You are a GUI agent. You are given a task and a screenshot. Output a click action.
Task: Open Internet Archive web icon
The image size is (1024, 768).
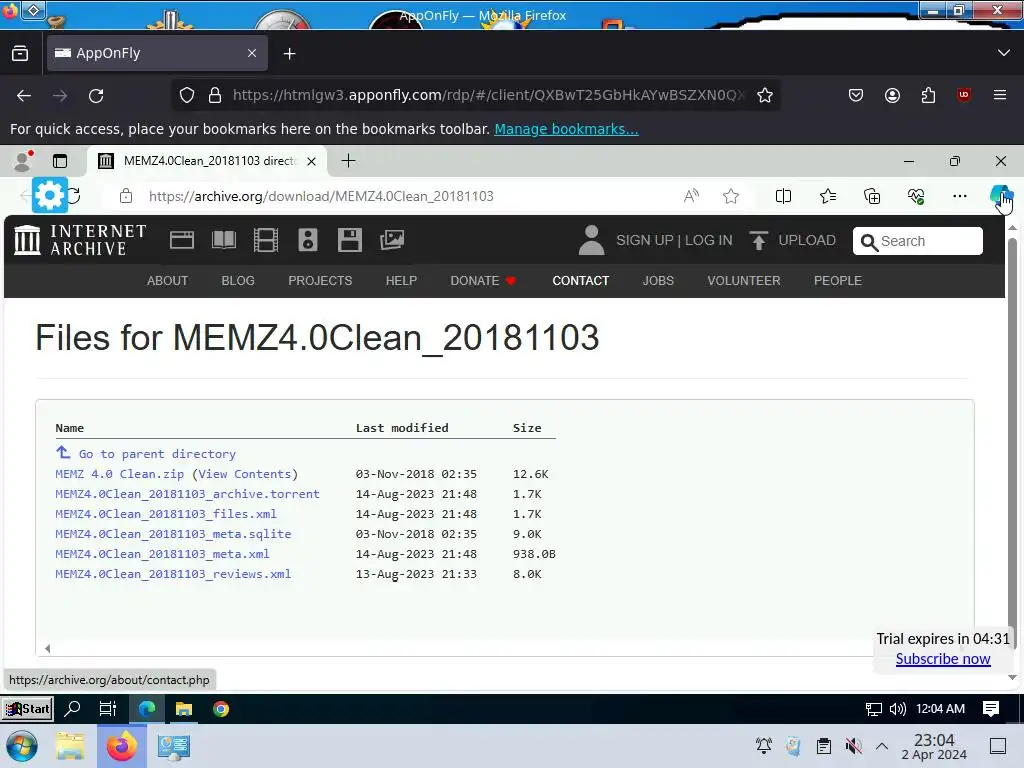pos(182,240)
